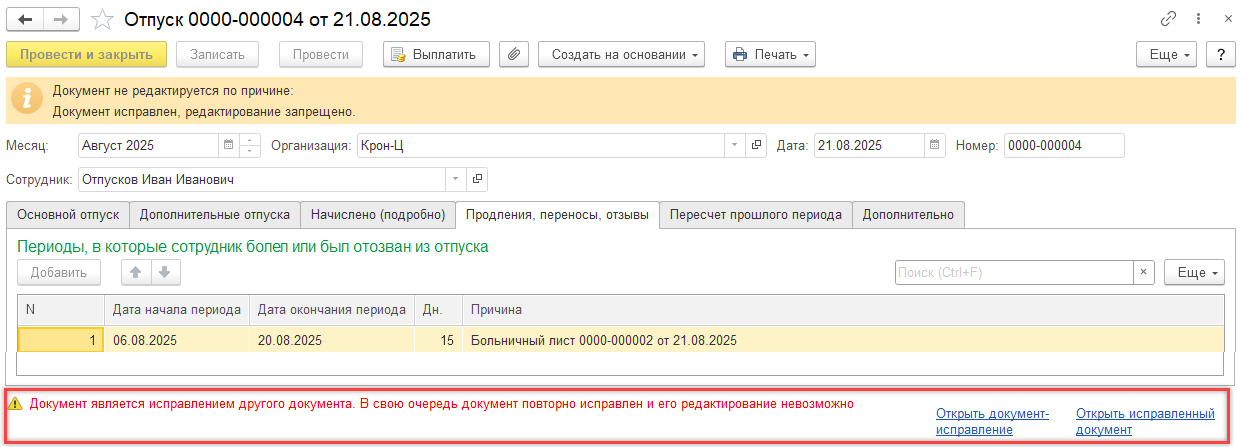Open help with the question mark button
The height and width of the screenshot is (447, 1246).
(x=1220, y=54)
